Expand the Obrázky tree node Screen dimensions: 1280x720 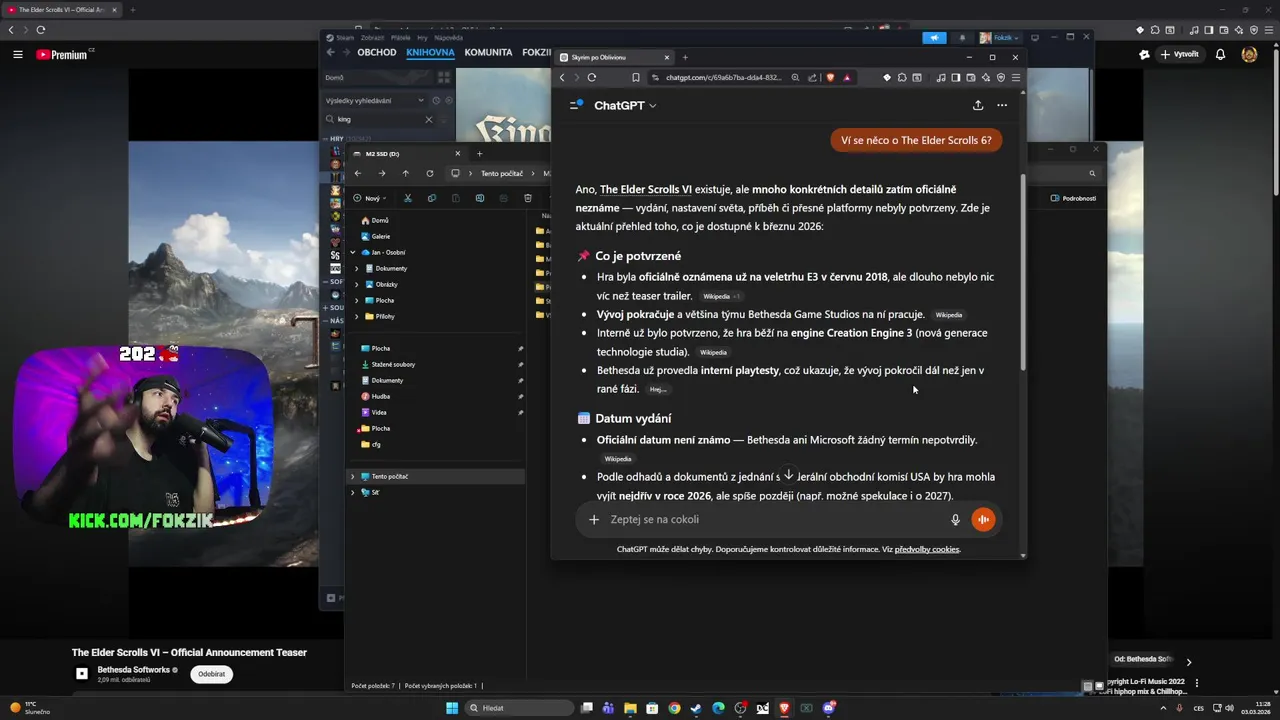click(357, 284)
